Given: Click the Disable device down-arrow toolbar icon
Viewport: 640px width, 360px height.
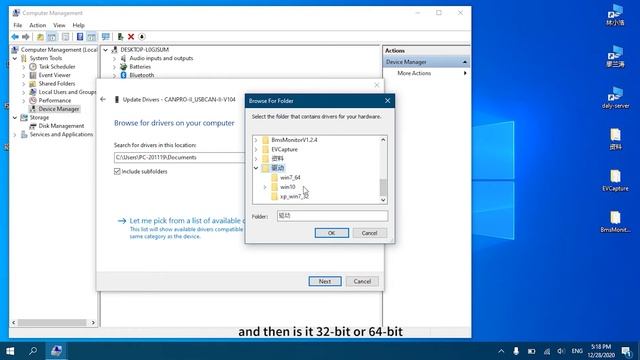Looking at the screenshot, I should (142, 37).
